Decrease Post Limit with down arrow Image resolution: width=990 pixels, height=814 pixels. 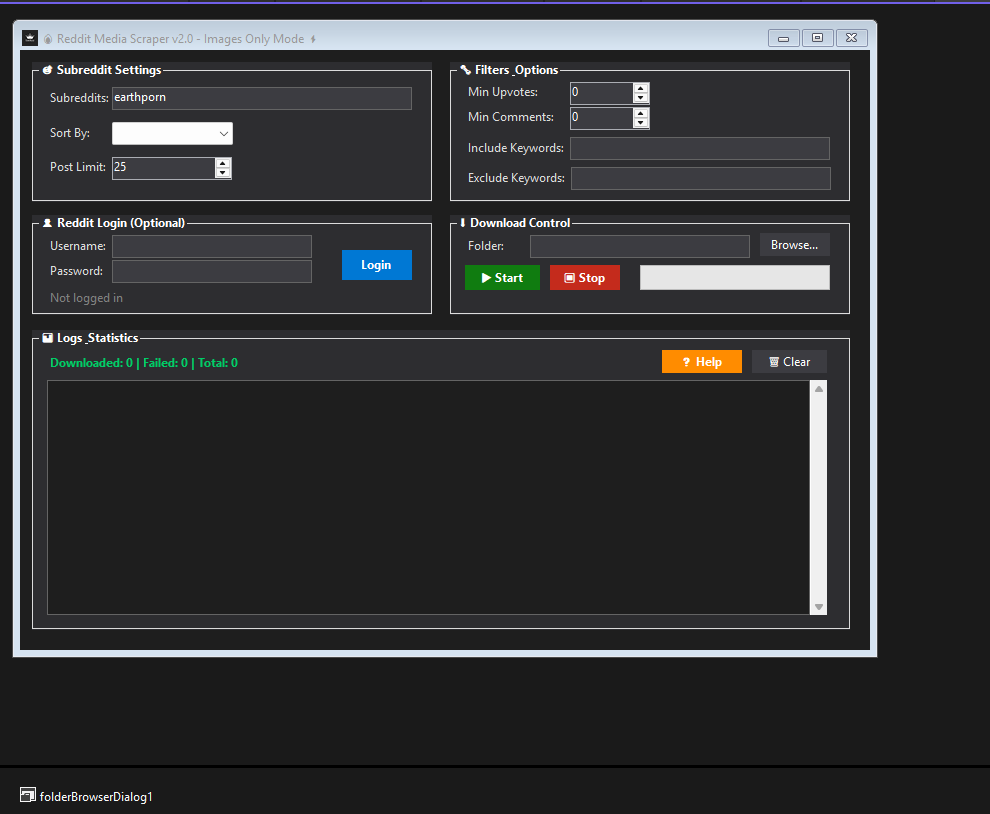tap(223, 173)
